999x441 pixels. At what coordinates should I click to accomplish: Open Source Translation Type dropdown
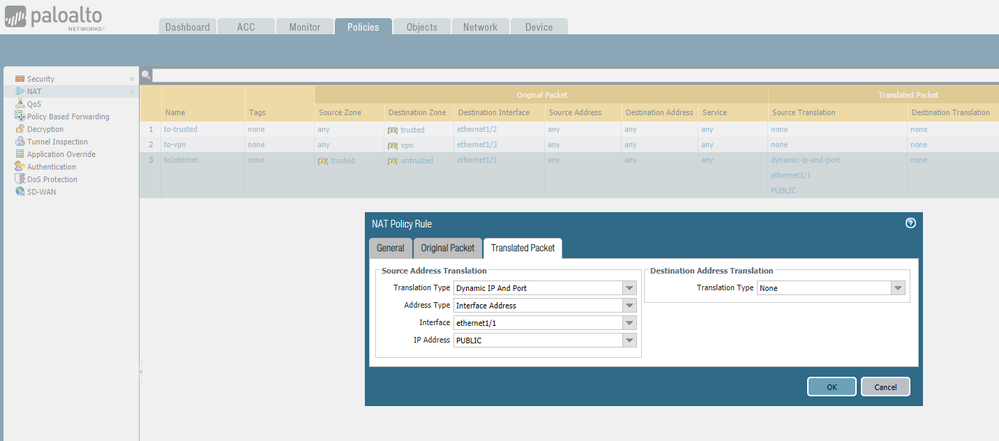coord(629,288)
